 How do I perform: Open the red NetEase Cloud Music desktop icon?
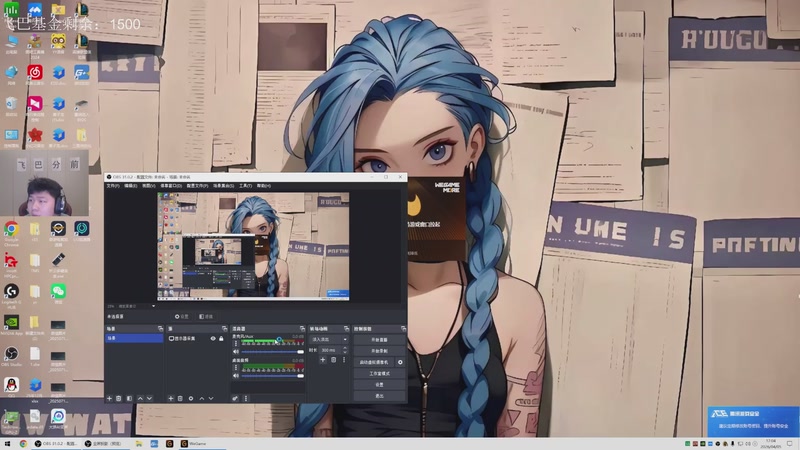point(35,75)
